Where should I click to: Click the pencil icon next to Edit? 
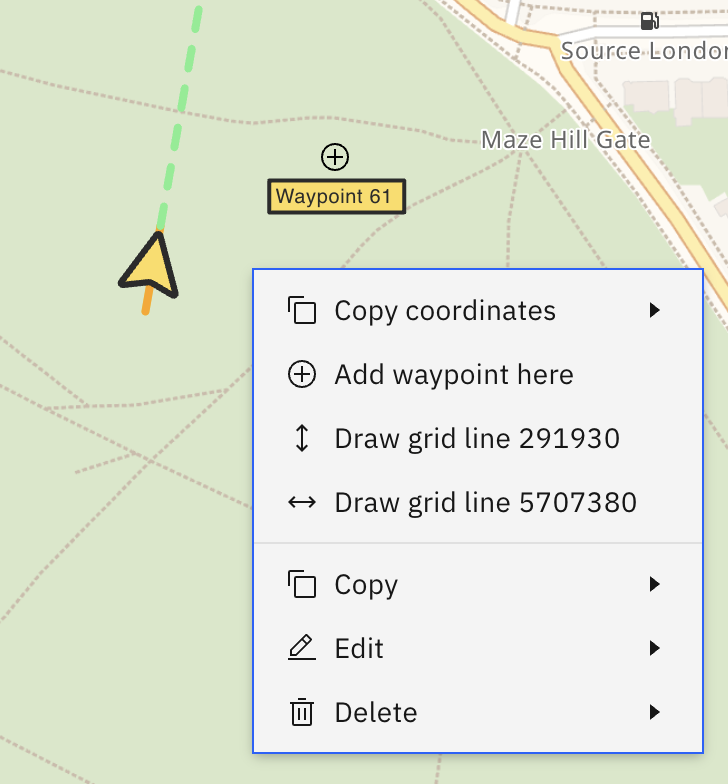(302, 648)
